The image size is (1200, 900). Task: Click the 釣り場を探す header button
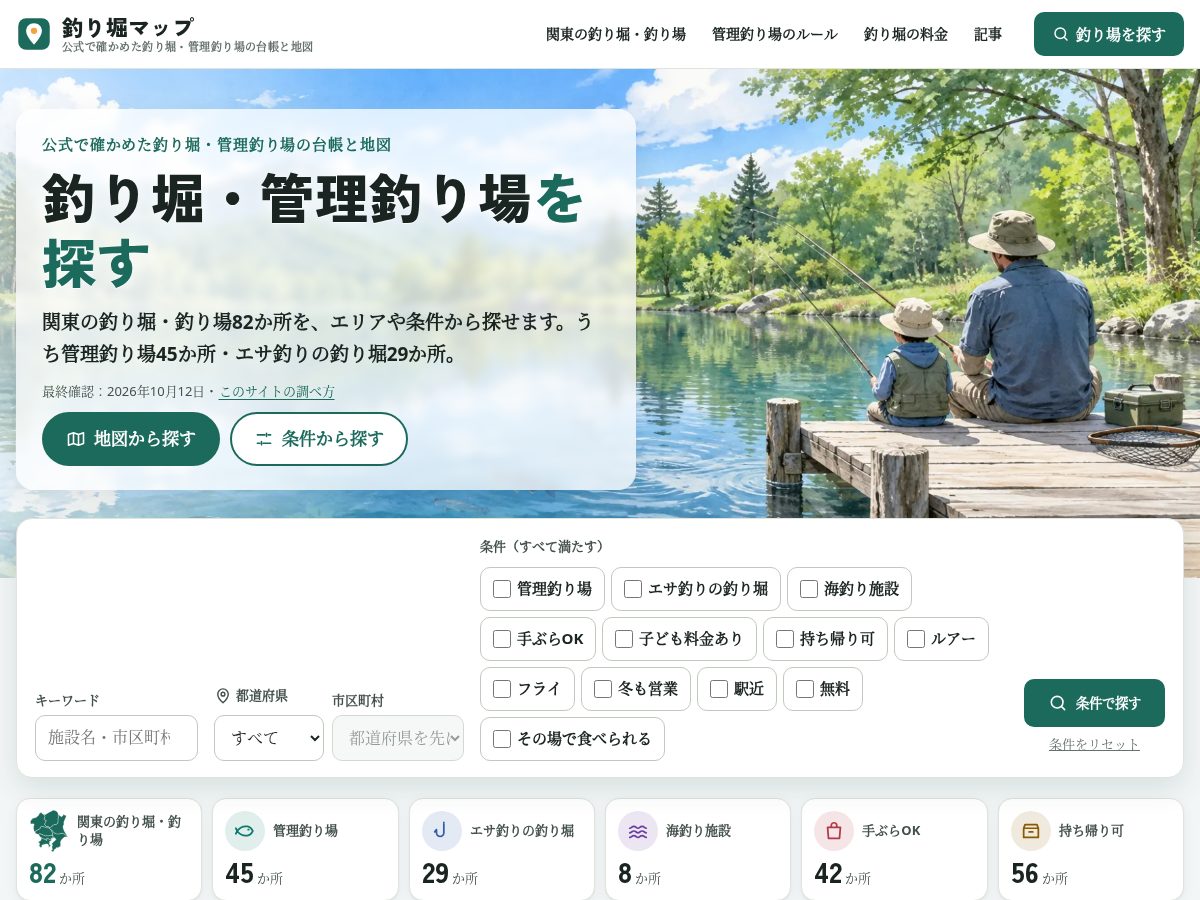tap(1109, 34)
